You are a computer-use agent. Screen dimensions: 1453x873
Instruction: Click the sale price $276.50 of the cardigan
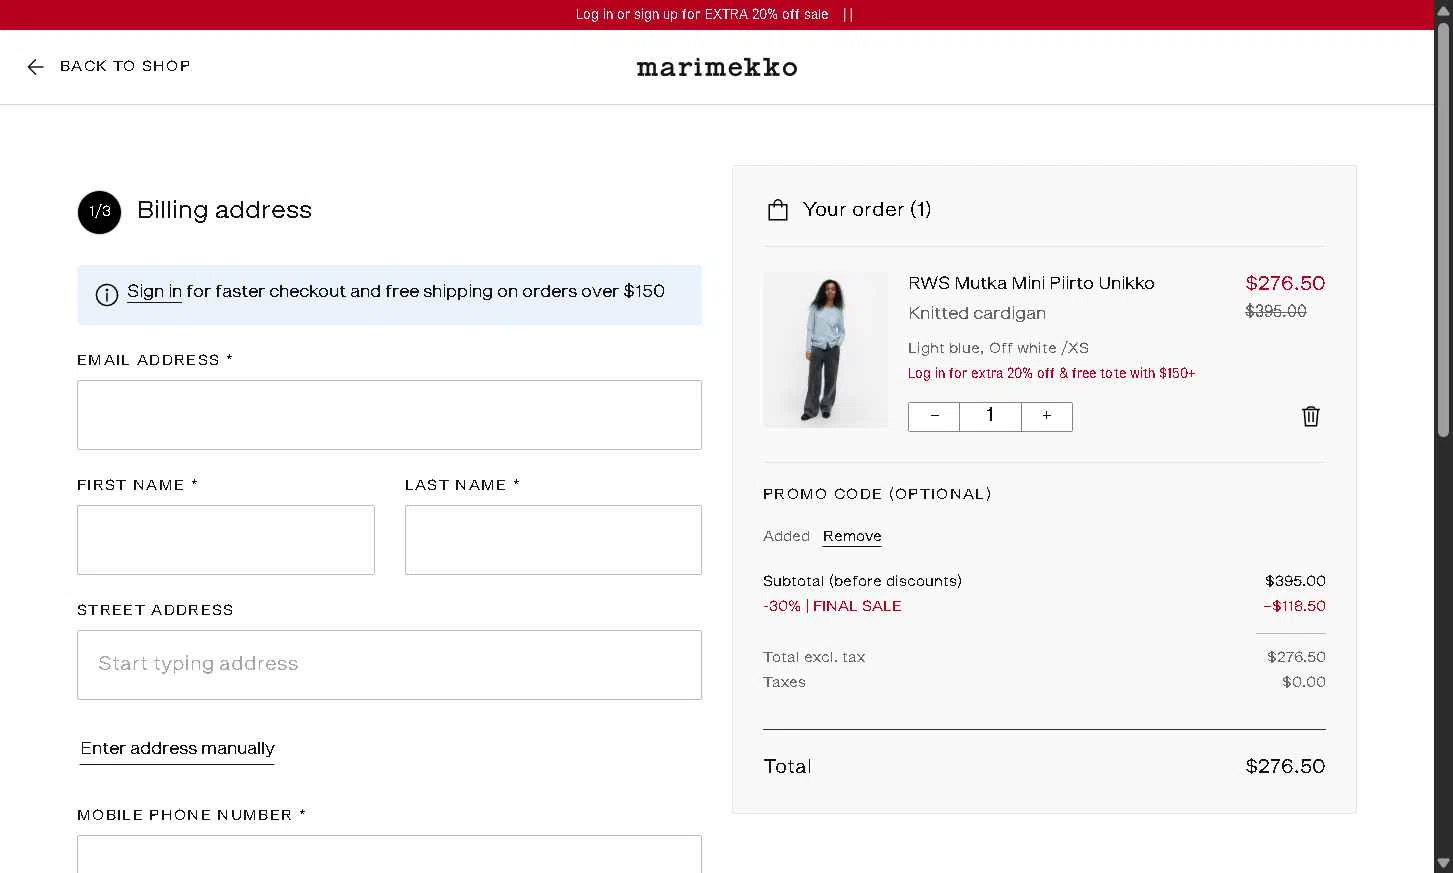tap(1285, 283)
